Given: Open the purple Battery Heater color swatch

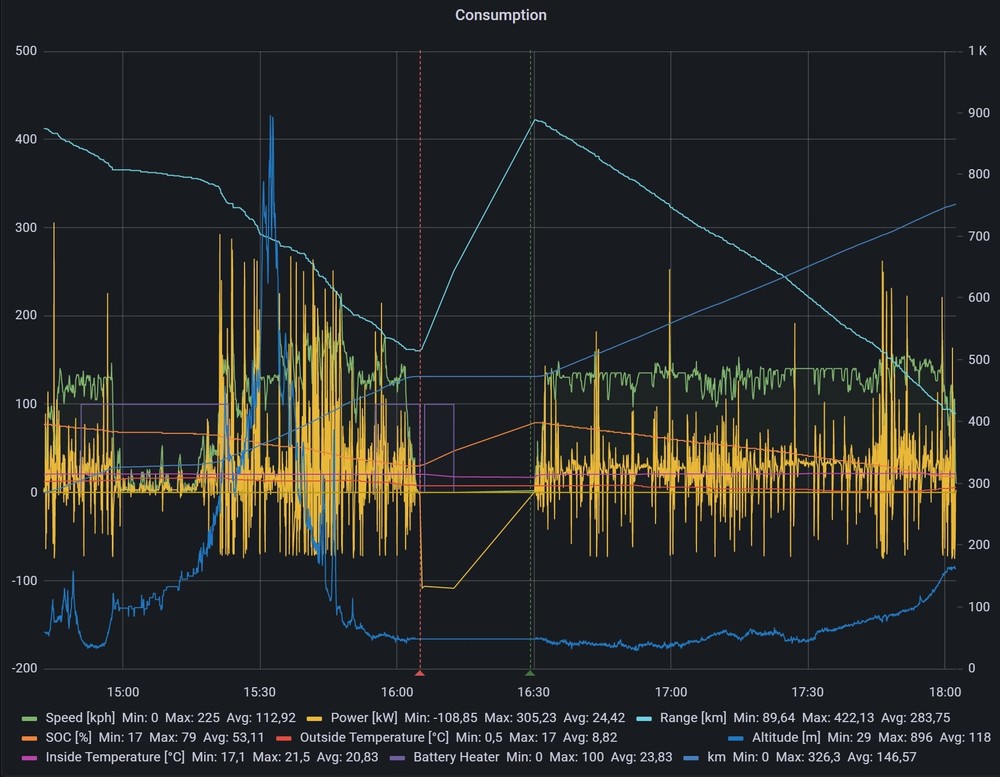Looking at the screenshot, I should (x=399, y=757).
